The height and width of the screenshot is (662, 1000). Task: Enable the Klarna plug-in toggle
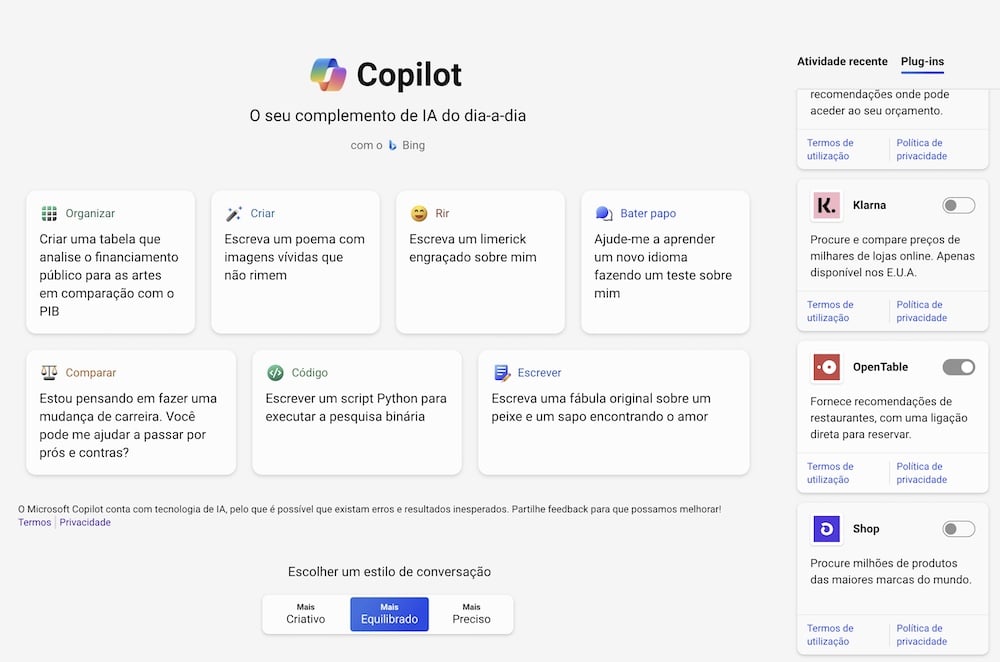pos(959,205)
